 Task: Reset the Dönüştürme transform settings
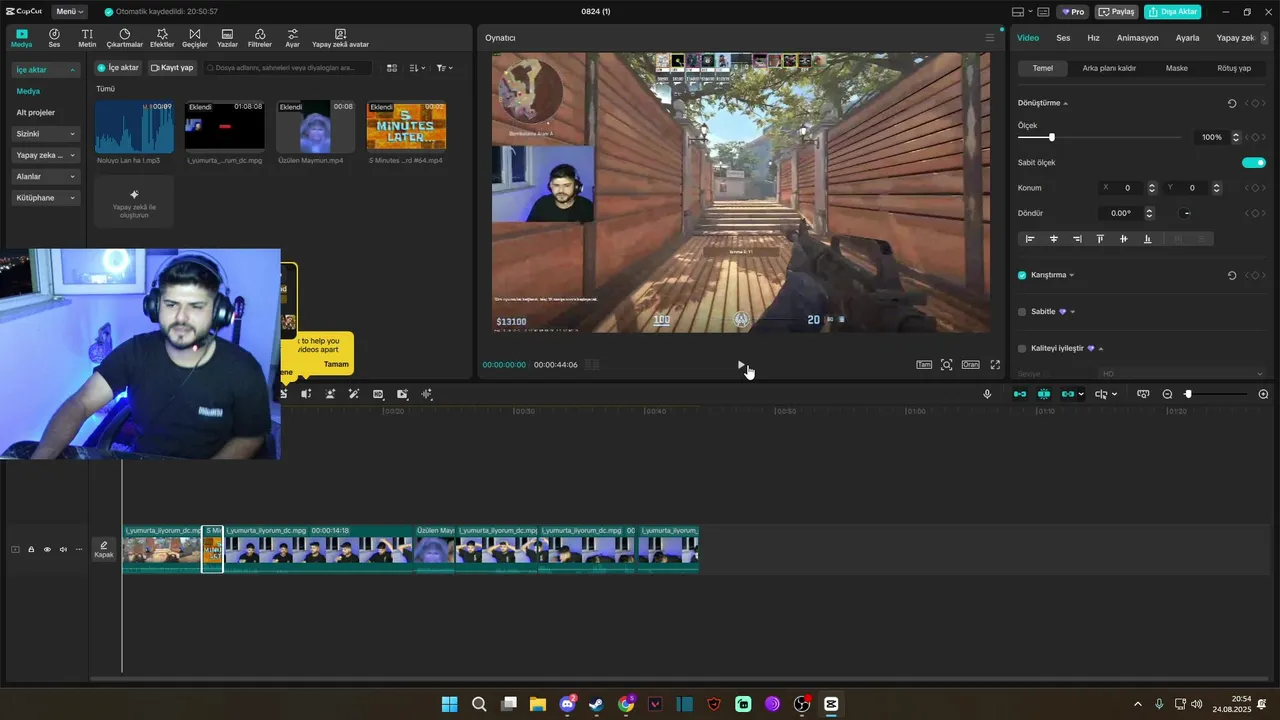(1232, 103)
